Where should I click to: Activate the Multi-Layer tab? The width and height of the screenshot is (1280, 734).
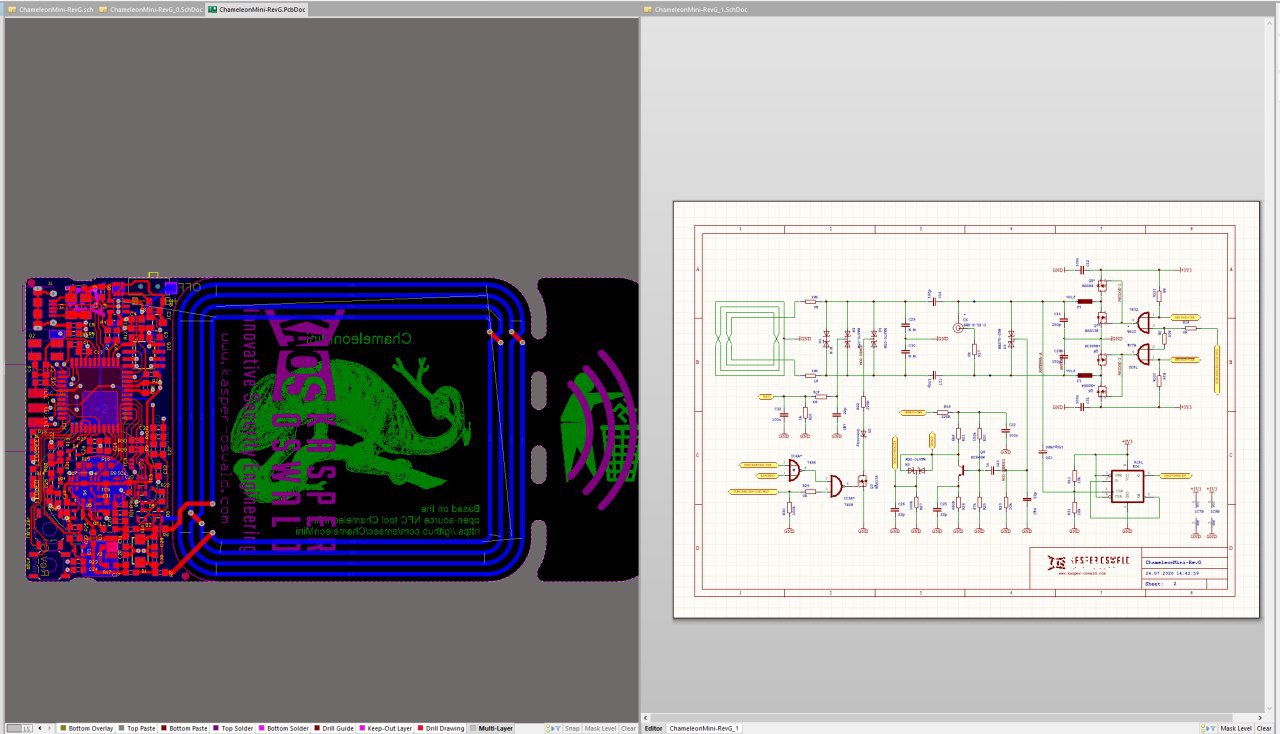[x=491, y=728]
